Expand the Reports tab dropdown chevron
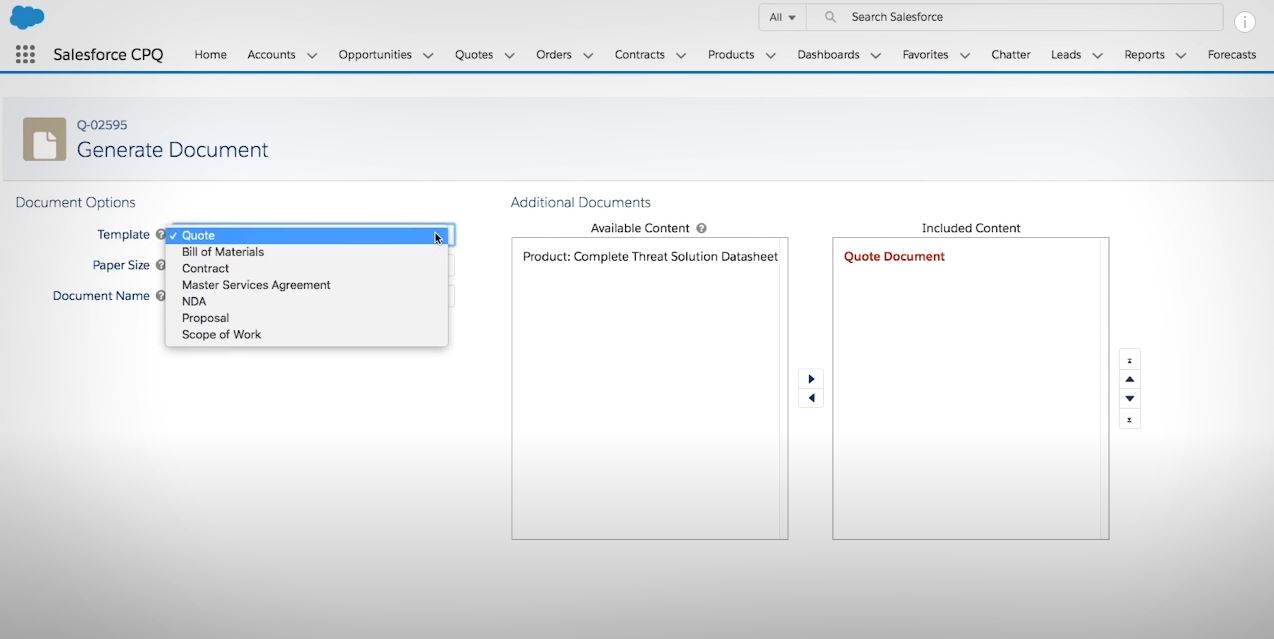Viewport: 1274px width, 639px height. point(1181,56)
